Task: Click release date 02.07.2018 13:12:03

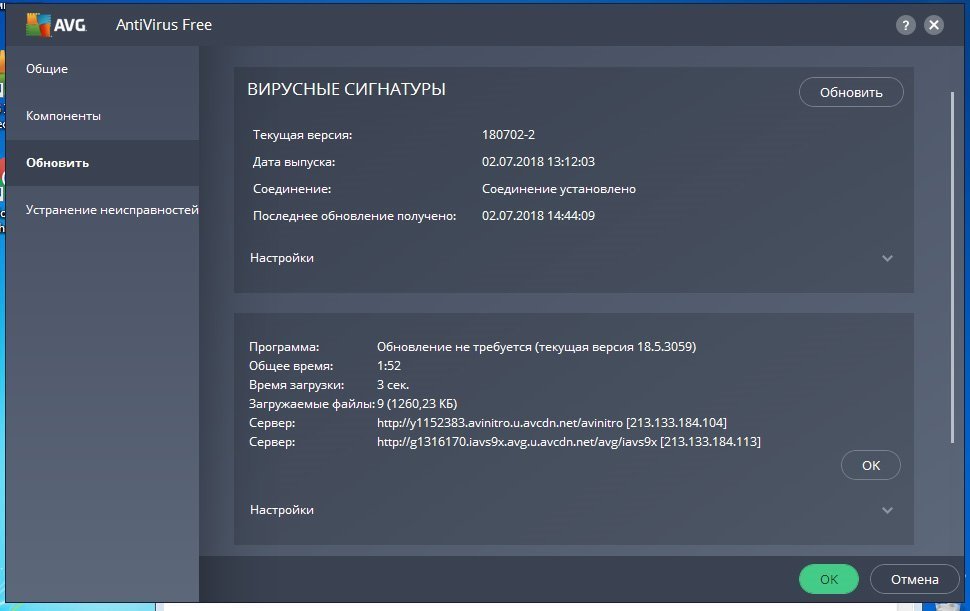Action: (538, 162)
